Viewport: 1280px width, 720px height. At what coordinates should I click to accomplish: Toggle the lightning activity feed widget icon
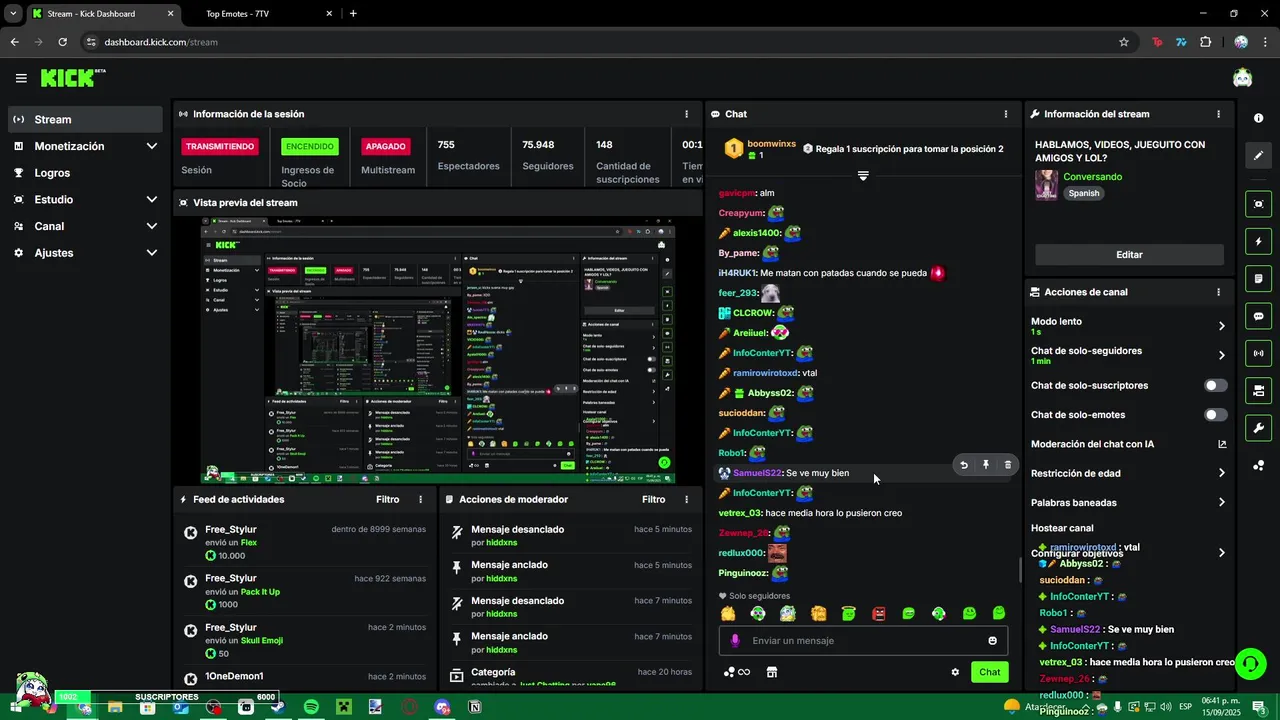[x=1258, y=241]
